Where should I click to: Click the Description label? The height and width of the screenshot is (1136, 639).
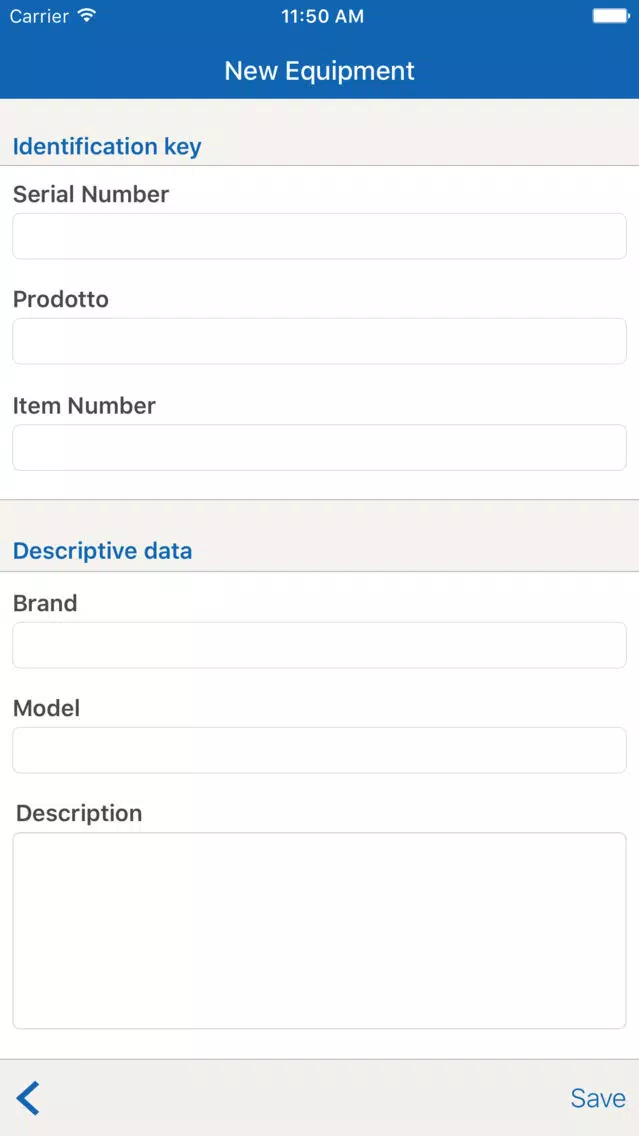click(79, 814)
